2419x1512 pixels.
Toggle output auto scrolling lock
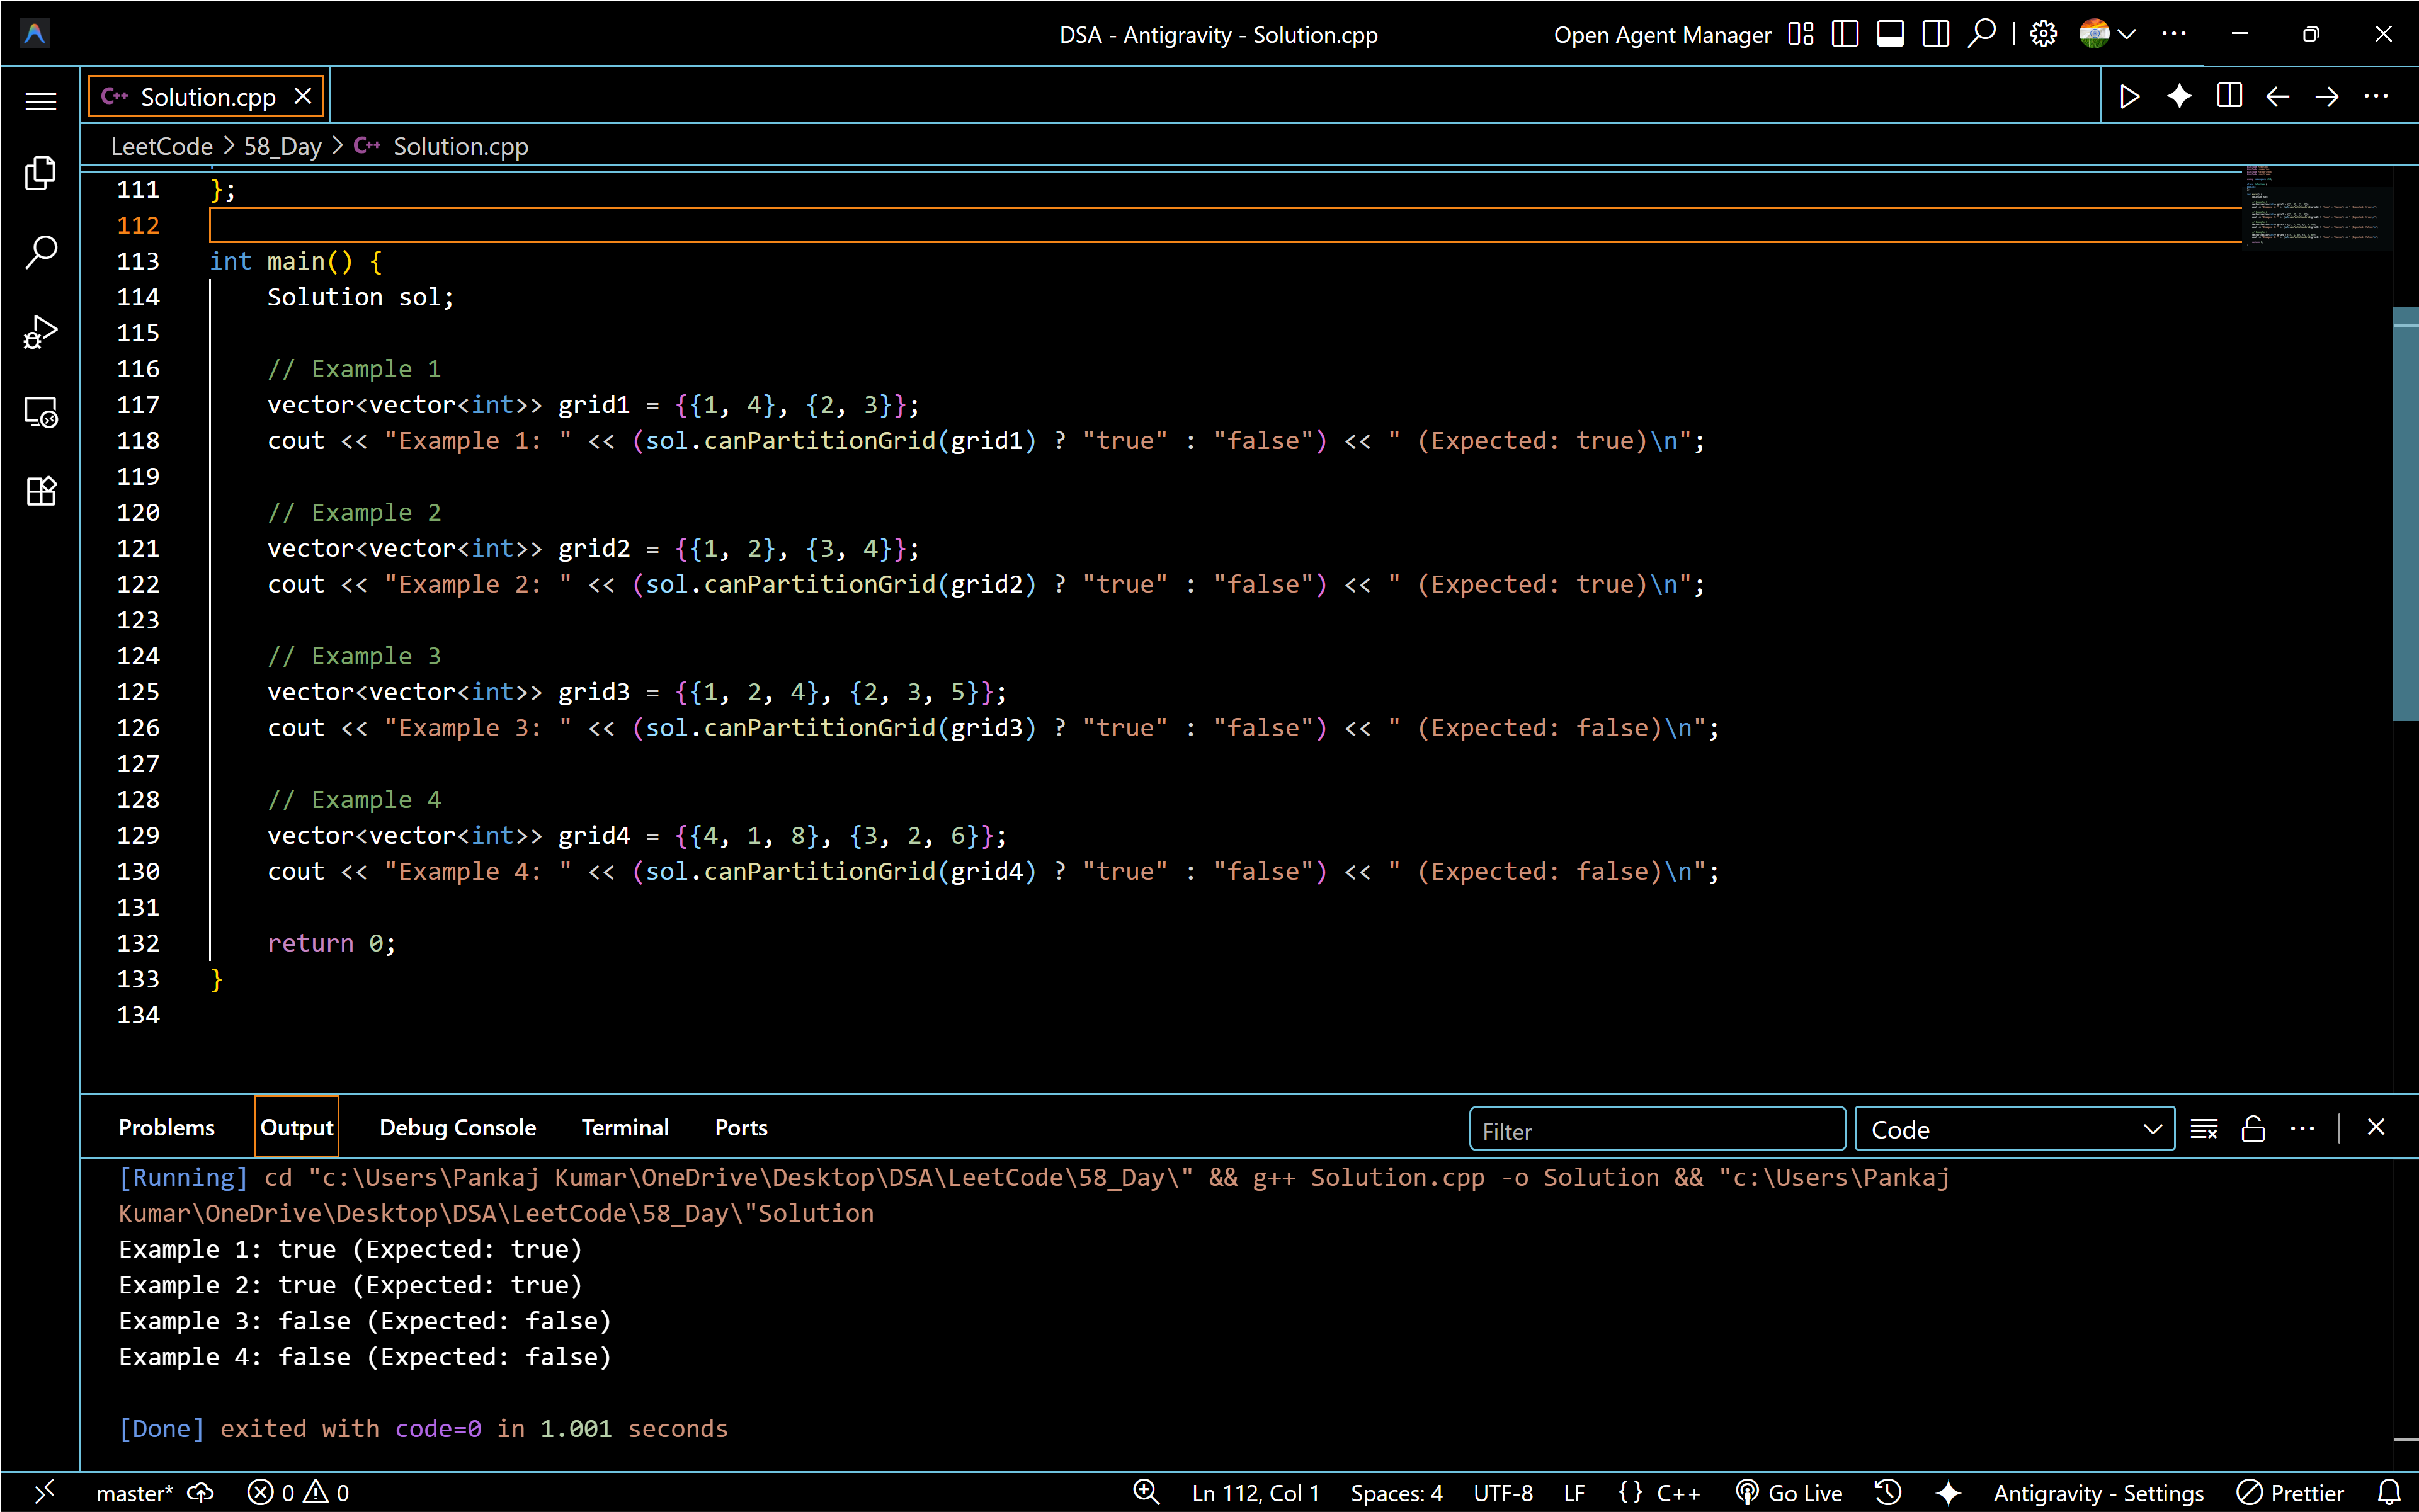tap(2253, 1129)
